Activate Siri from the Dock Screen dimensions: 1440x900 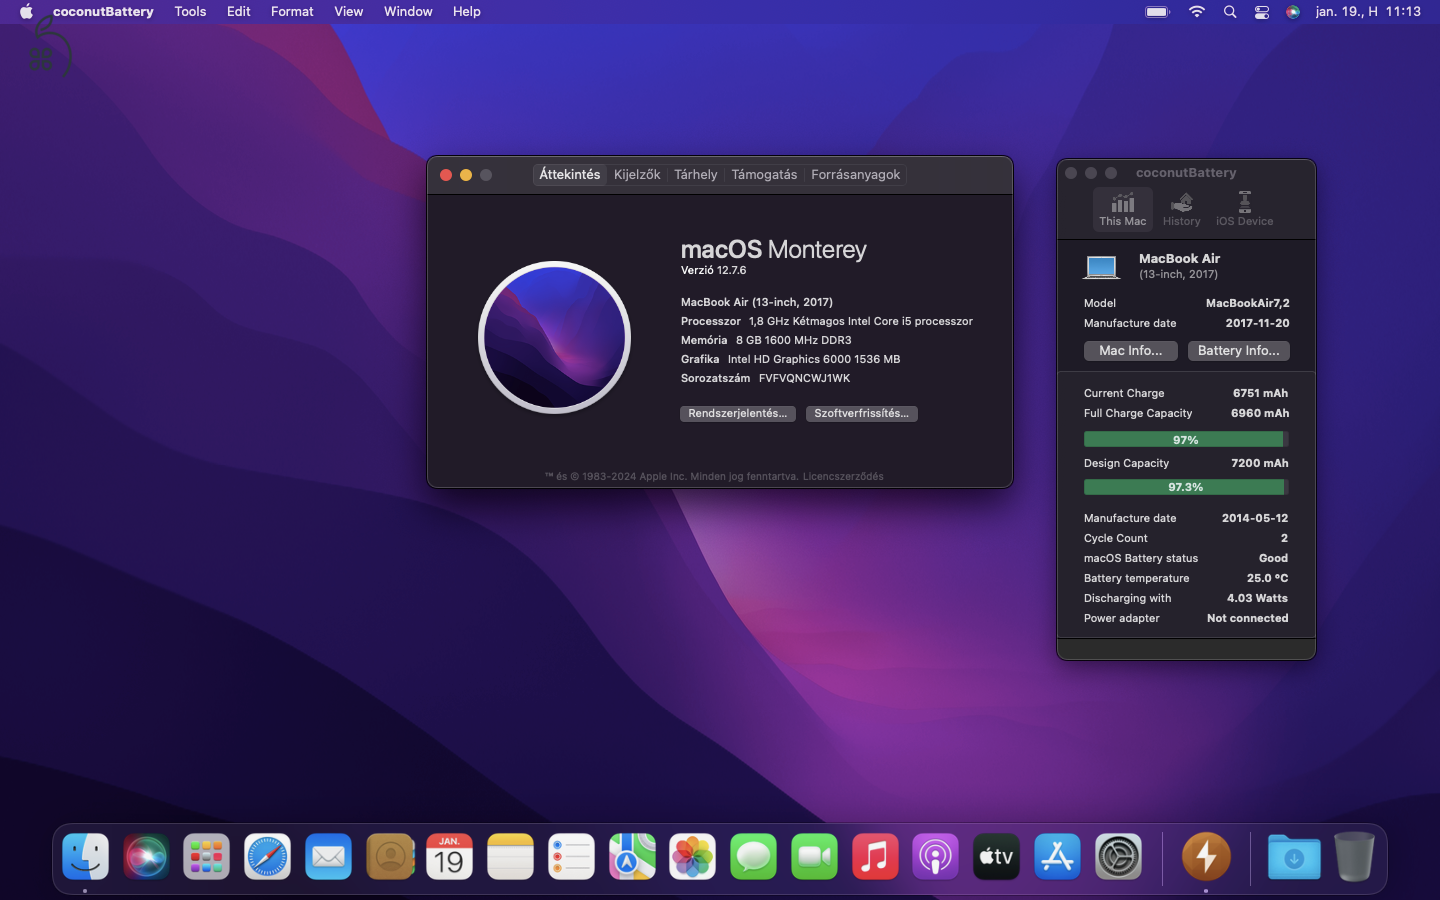(146, 857)
